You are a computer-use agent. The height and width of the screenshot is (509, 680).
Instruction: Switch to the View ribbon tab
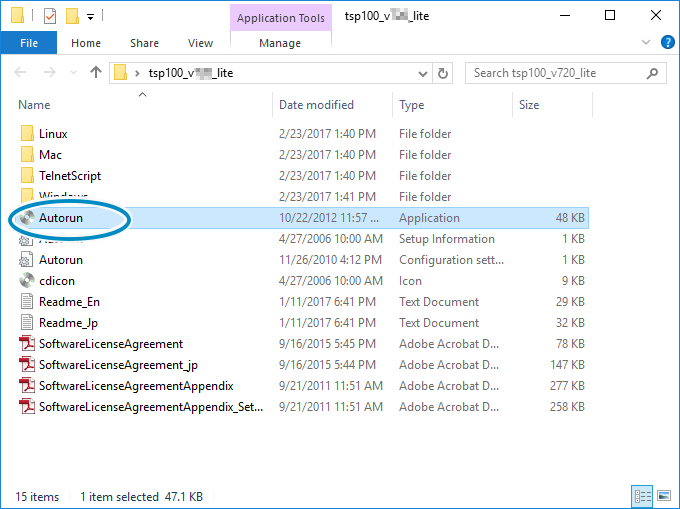(200, 43)
